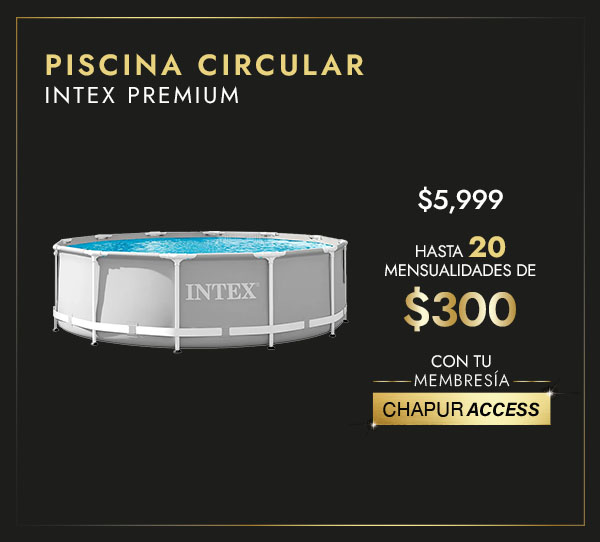Click the italic ACCESS word in the badge
Image resolution: width=600 pixels, height=542 pixels.
click(504, 410)
